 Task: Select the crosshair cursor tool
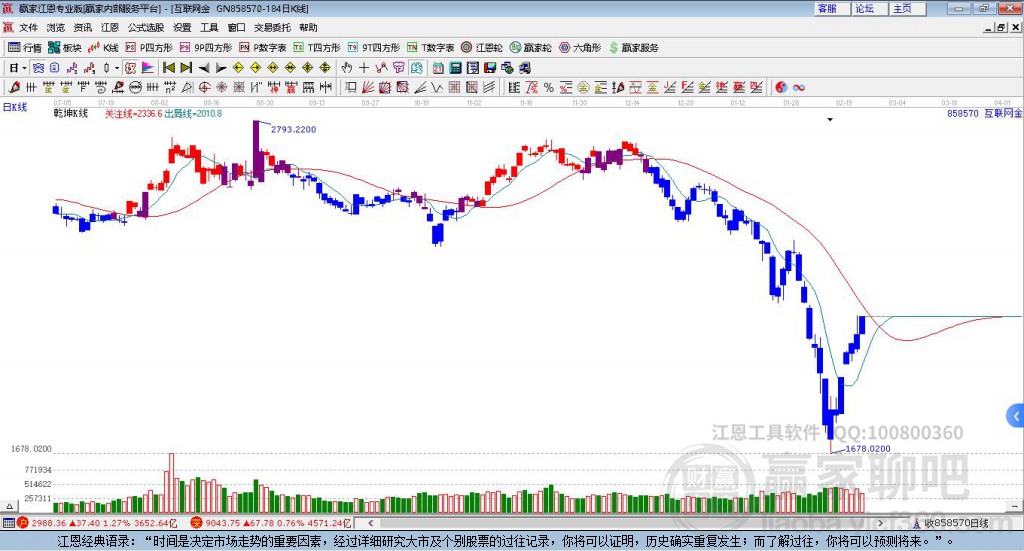pos(364,68)
